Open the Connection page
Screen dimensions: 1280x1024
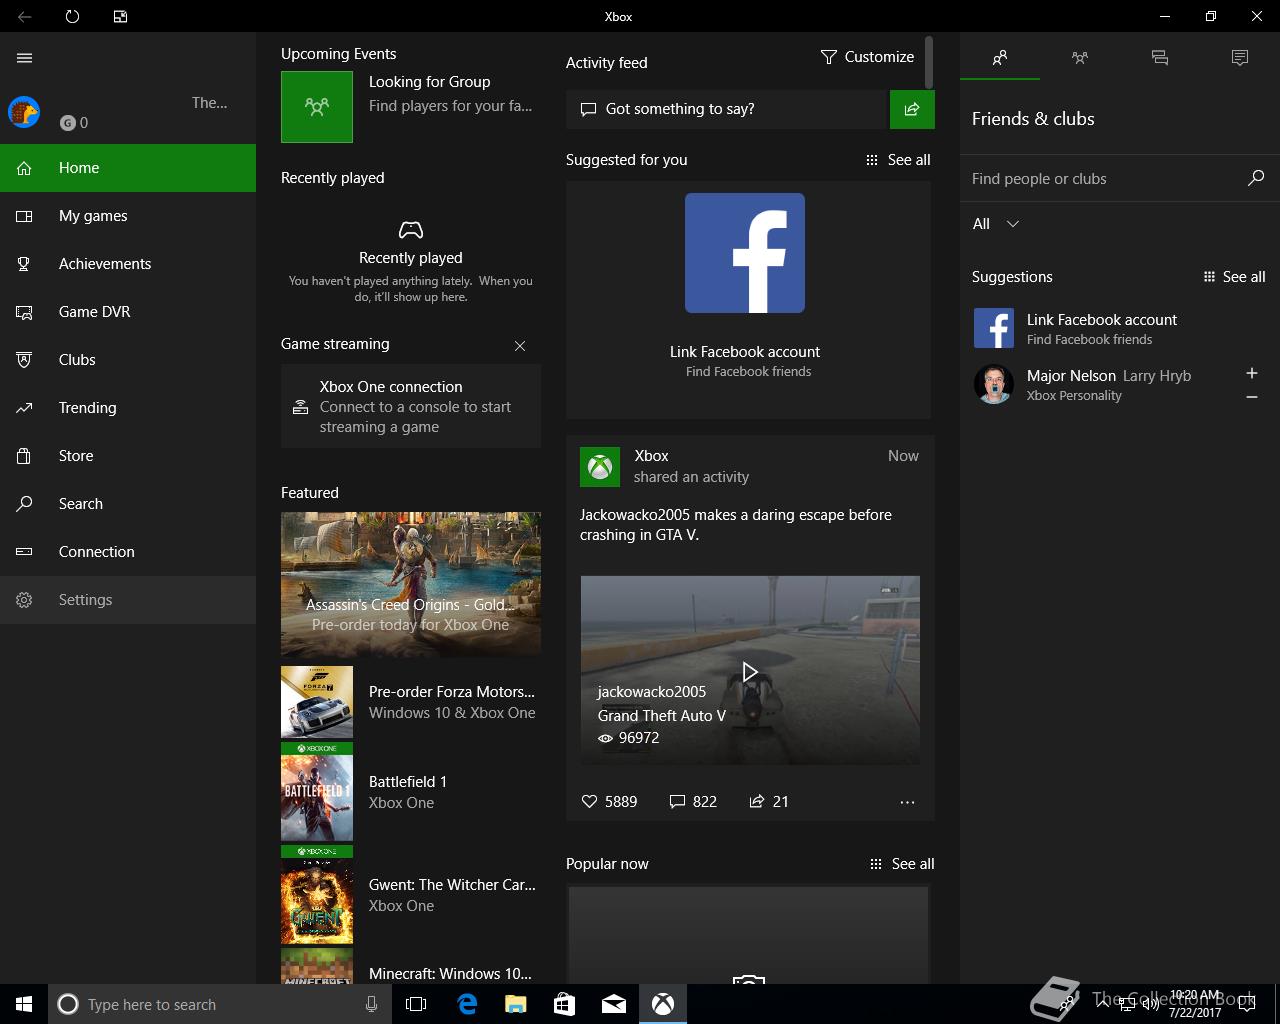pos(128,552)
